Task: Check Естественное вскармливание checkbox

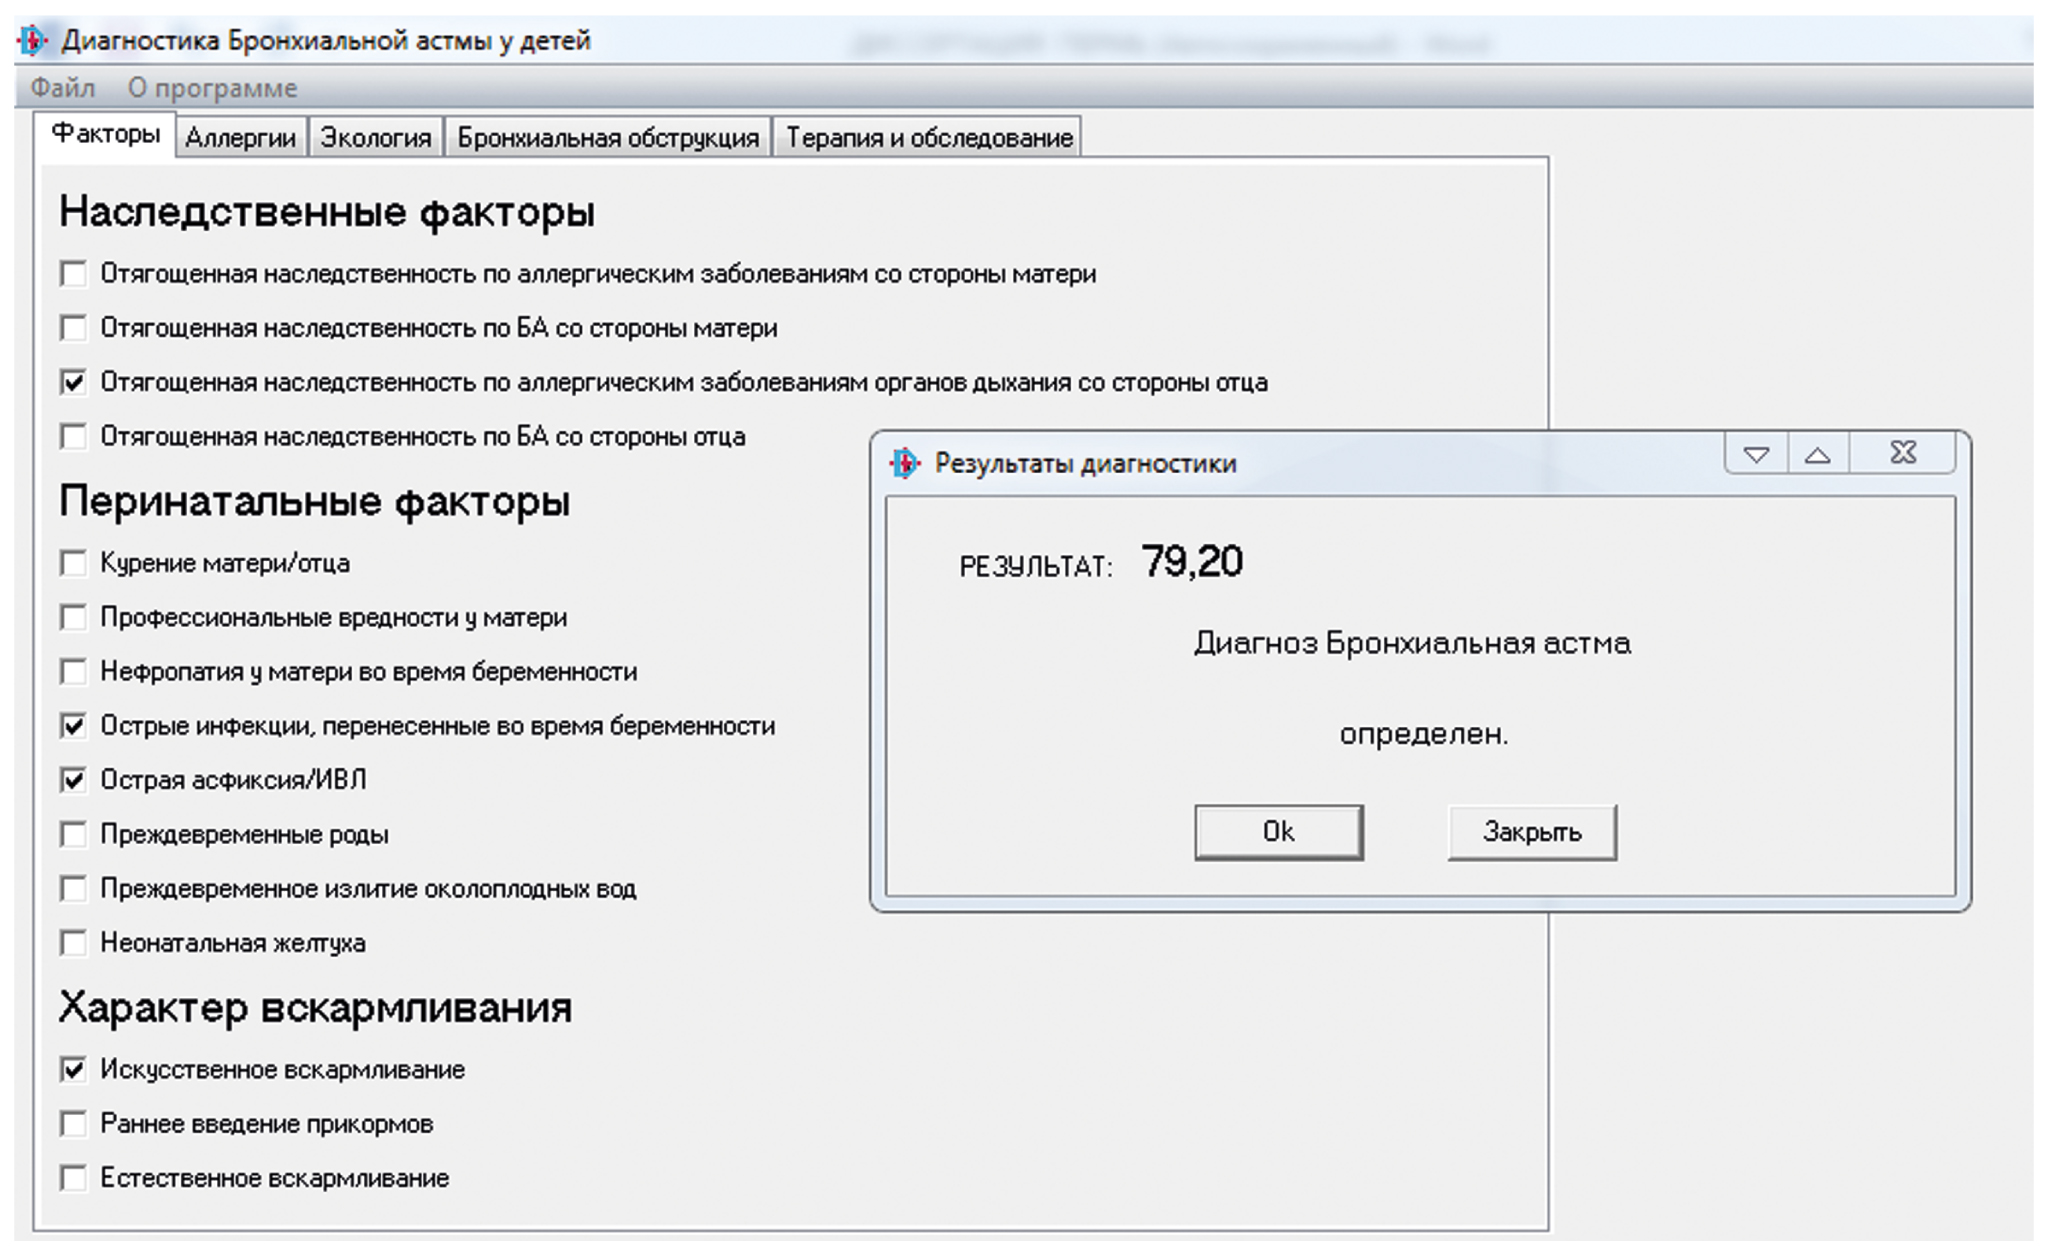Action: 73,1178
